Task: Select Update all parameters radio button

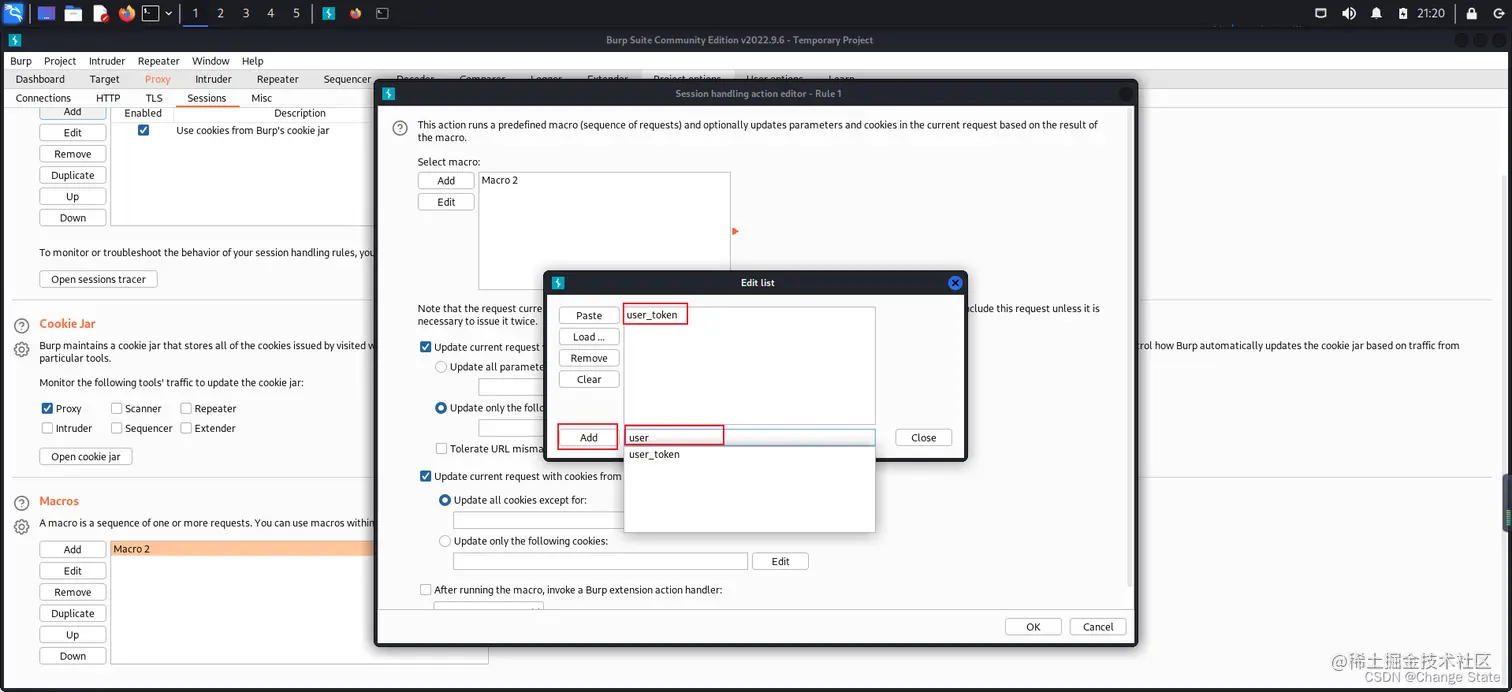Action: coord(441,367)
